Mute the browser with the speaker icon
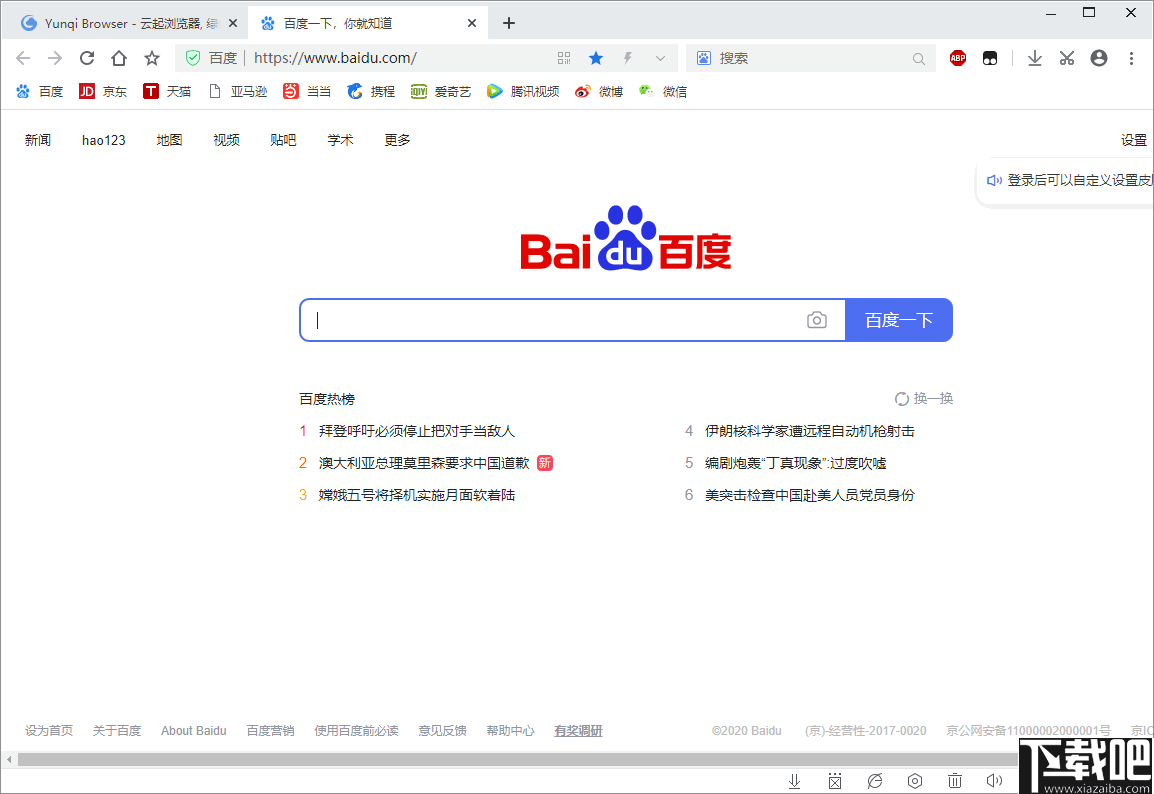Image resolution: width=1154 pixels, height=794 pixels. point(994,780)
